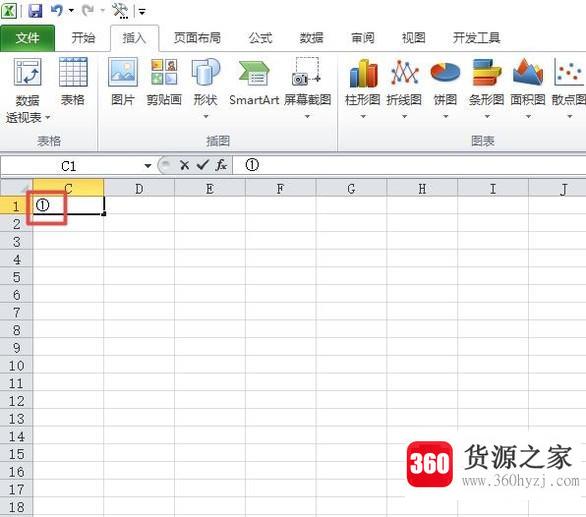The image size is (586, 517).
Task: Insert a Bar chart (条形图)
Action: tap(487, 88)
